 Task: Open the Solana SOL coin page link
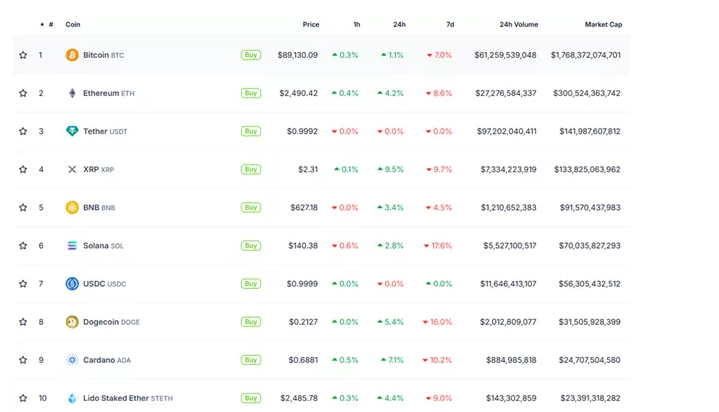tap(103, 245)
